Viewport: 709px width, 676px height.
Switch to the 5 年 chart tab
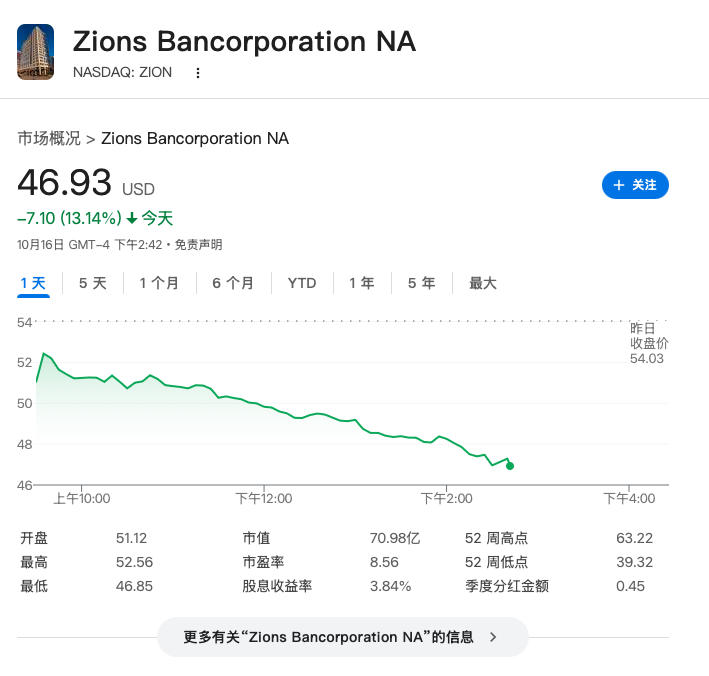pyautogui.click(x=421, y=283)
